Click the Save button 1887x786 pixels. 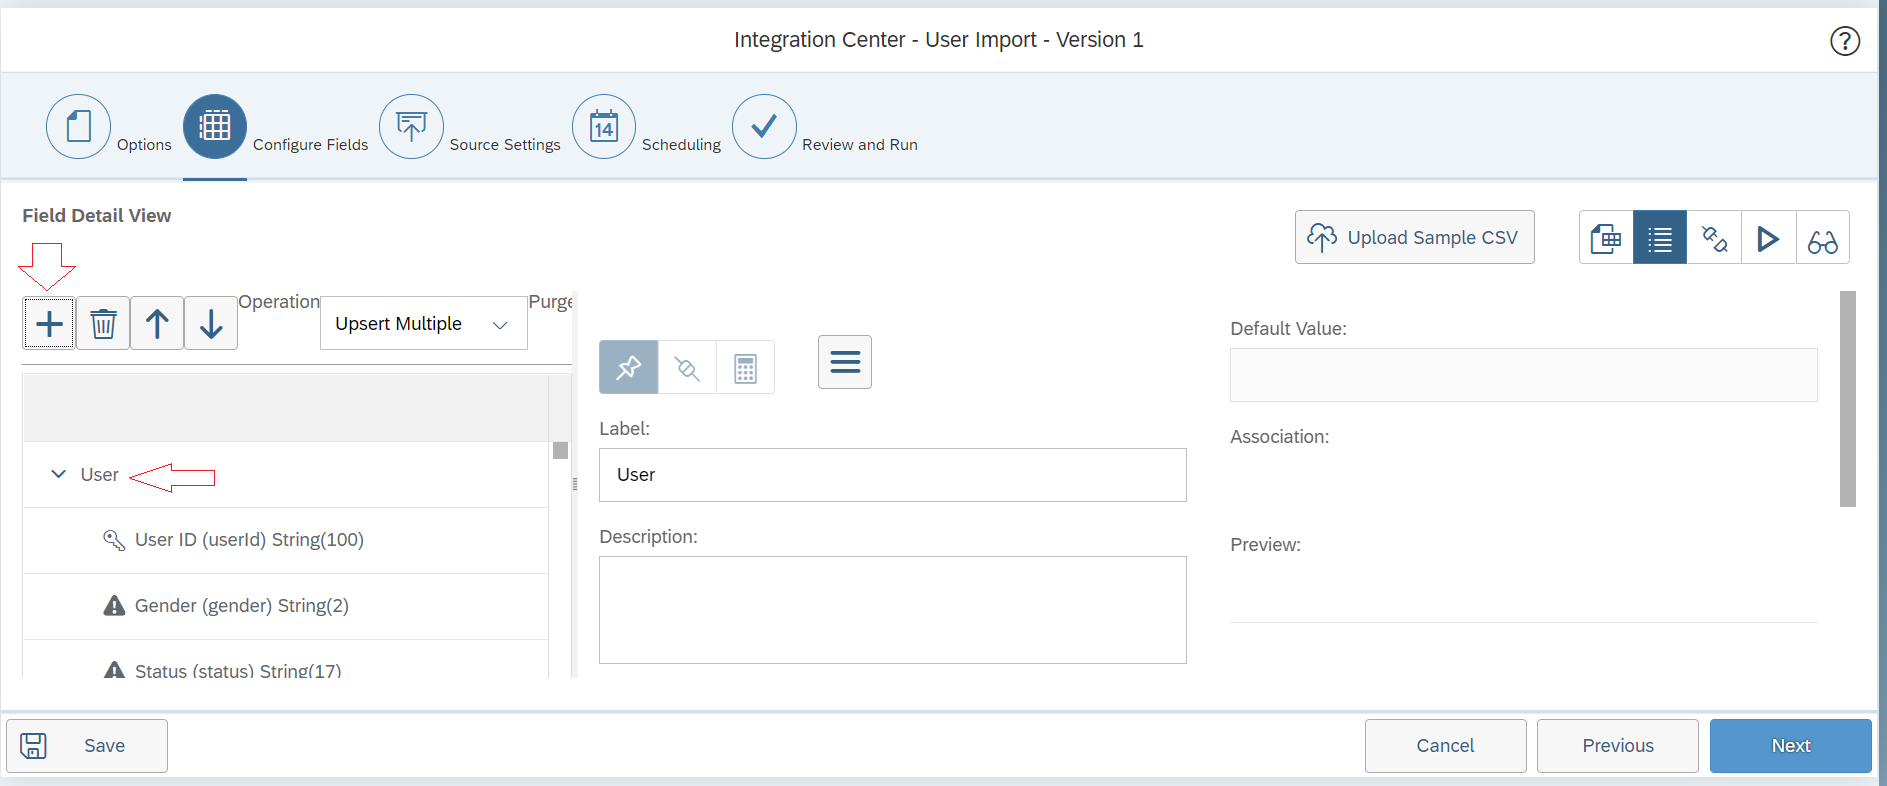(87, 745)
